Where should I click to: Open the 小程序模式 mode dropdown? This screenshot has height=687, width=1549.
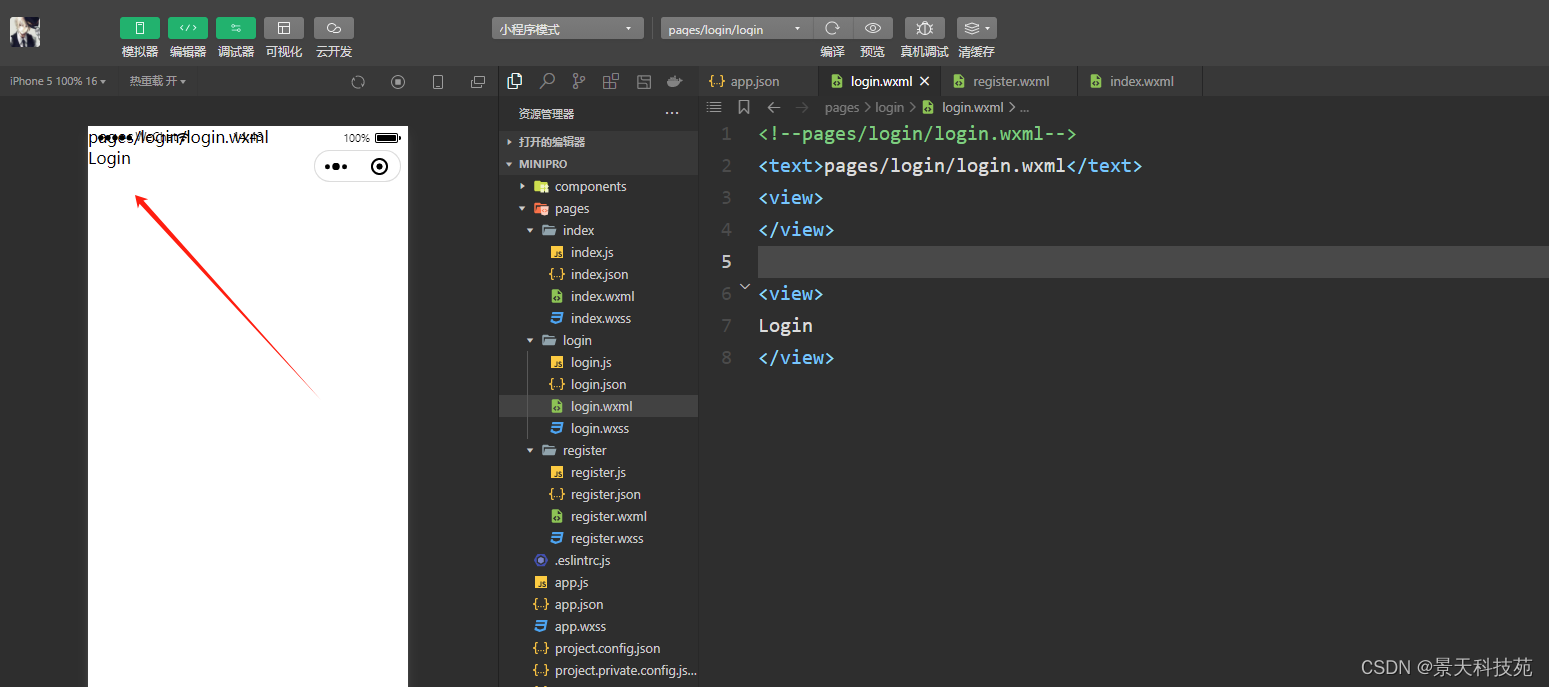(x=567, y=29)
